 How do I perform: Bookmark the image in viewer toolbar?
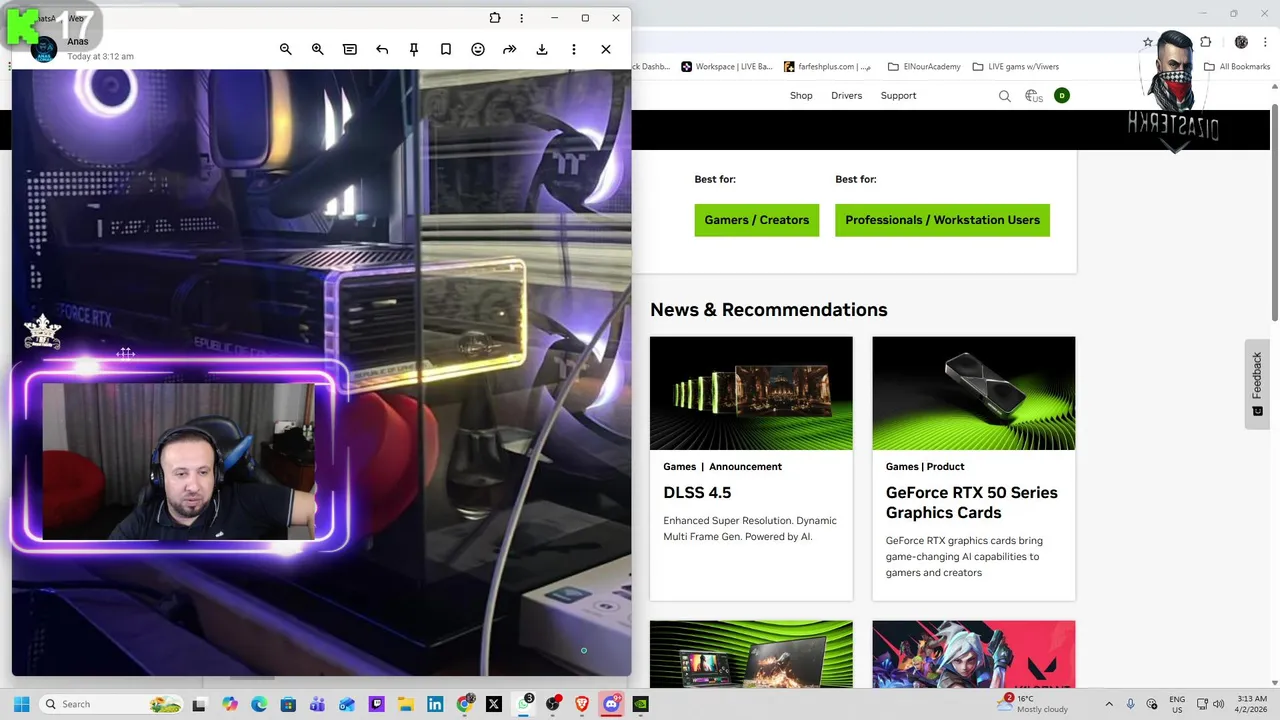[x=446, y=49]
